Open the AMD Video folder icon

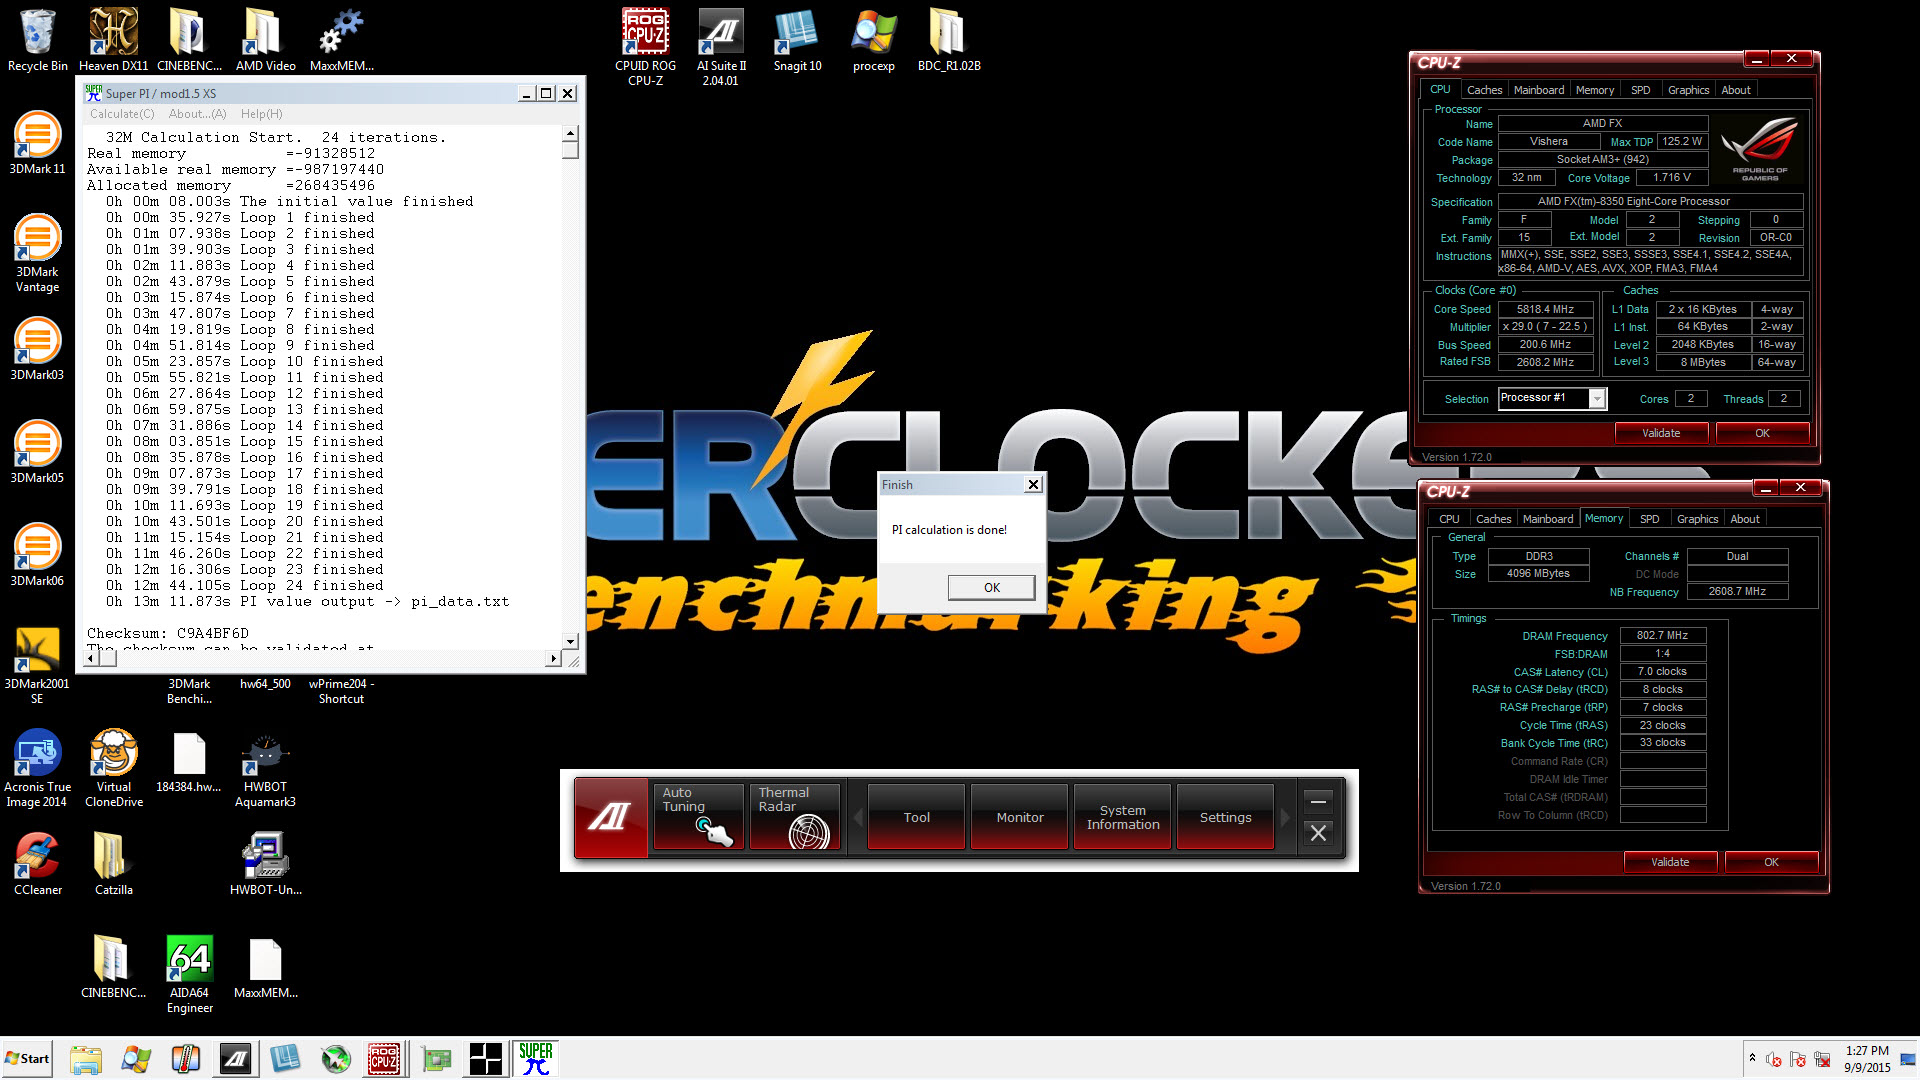[265, 40]
